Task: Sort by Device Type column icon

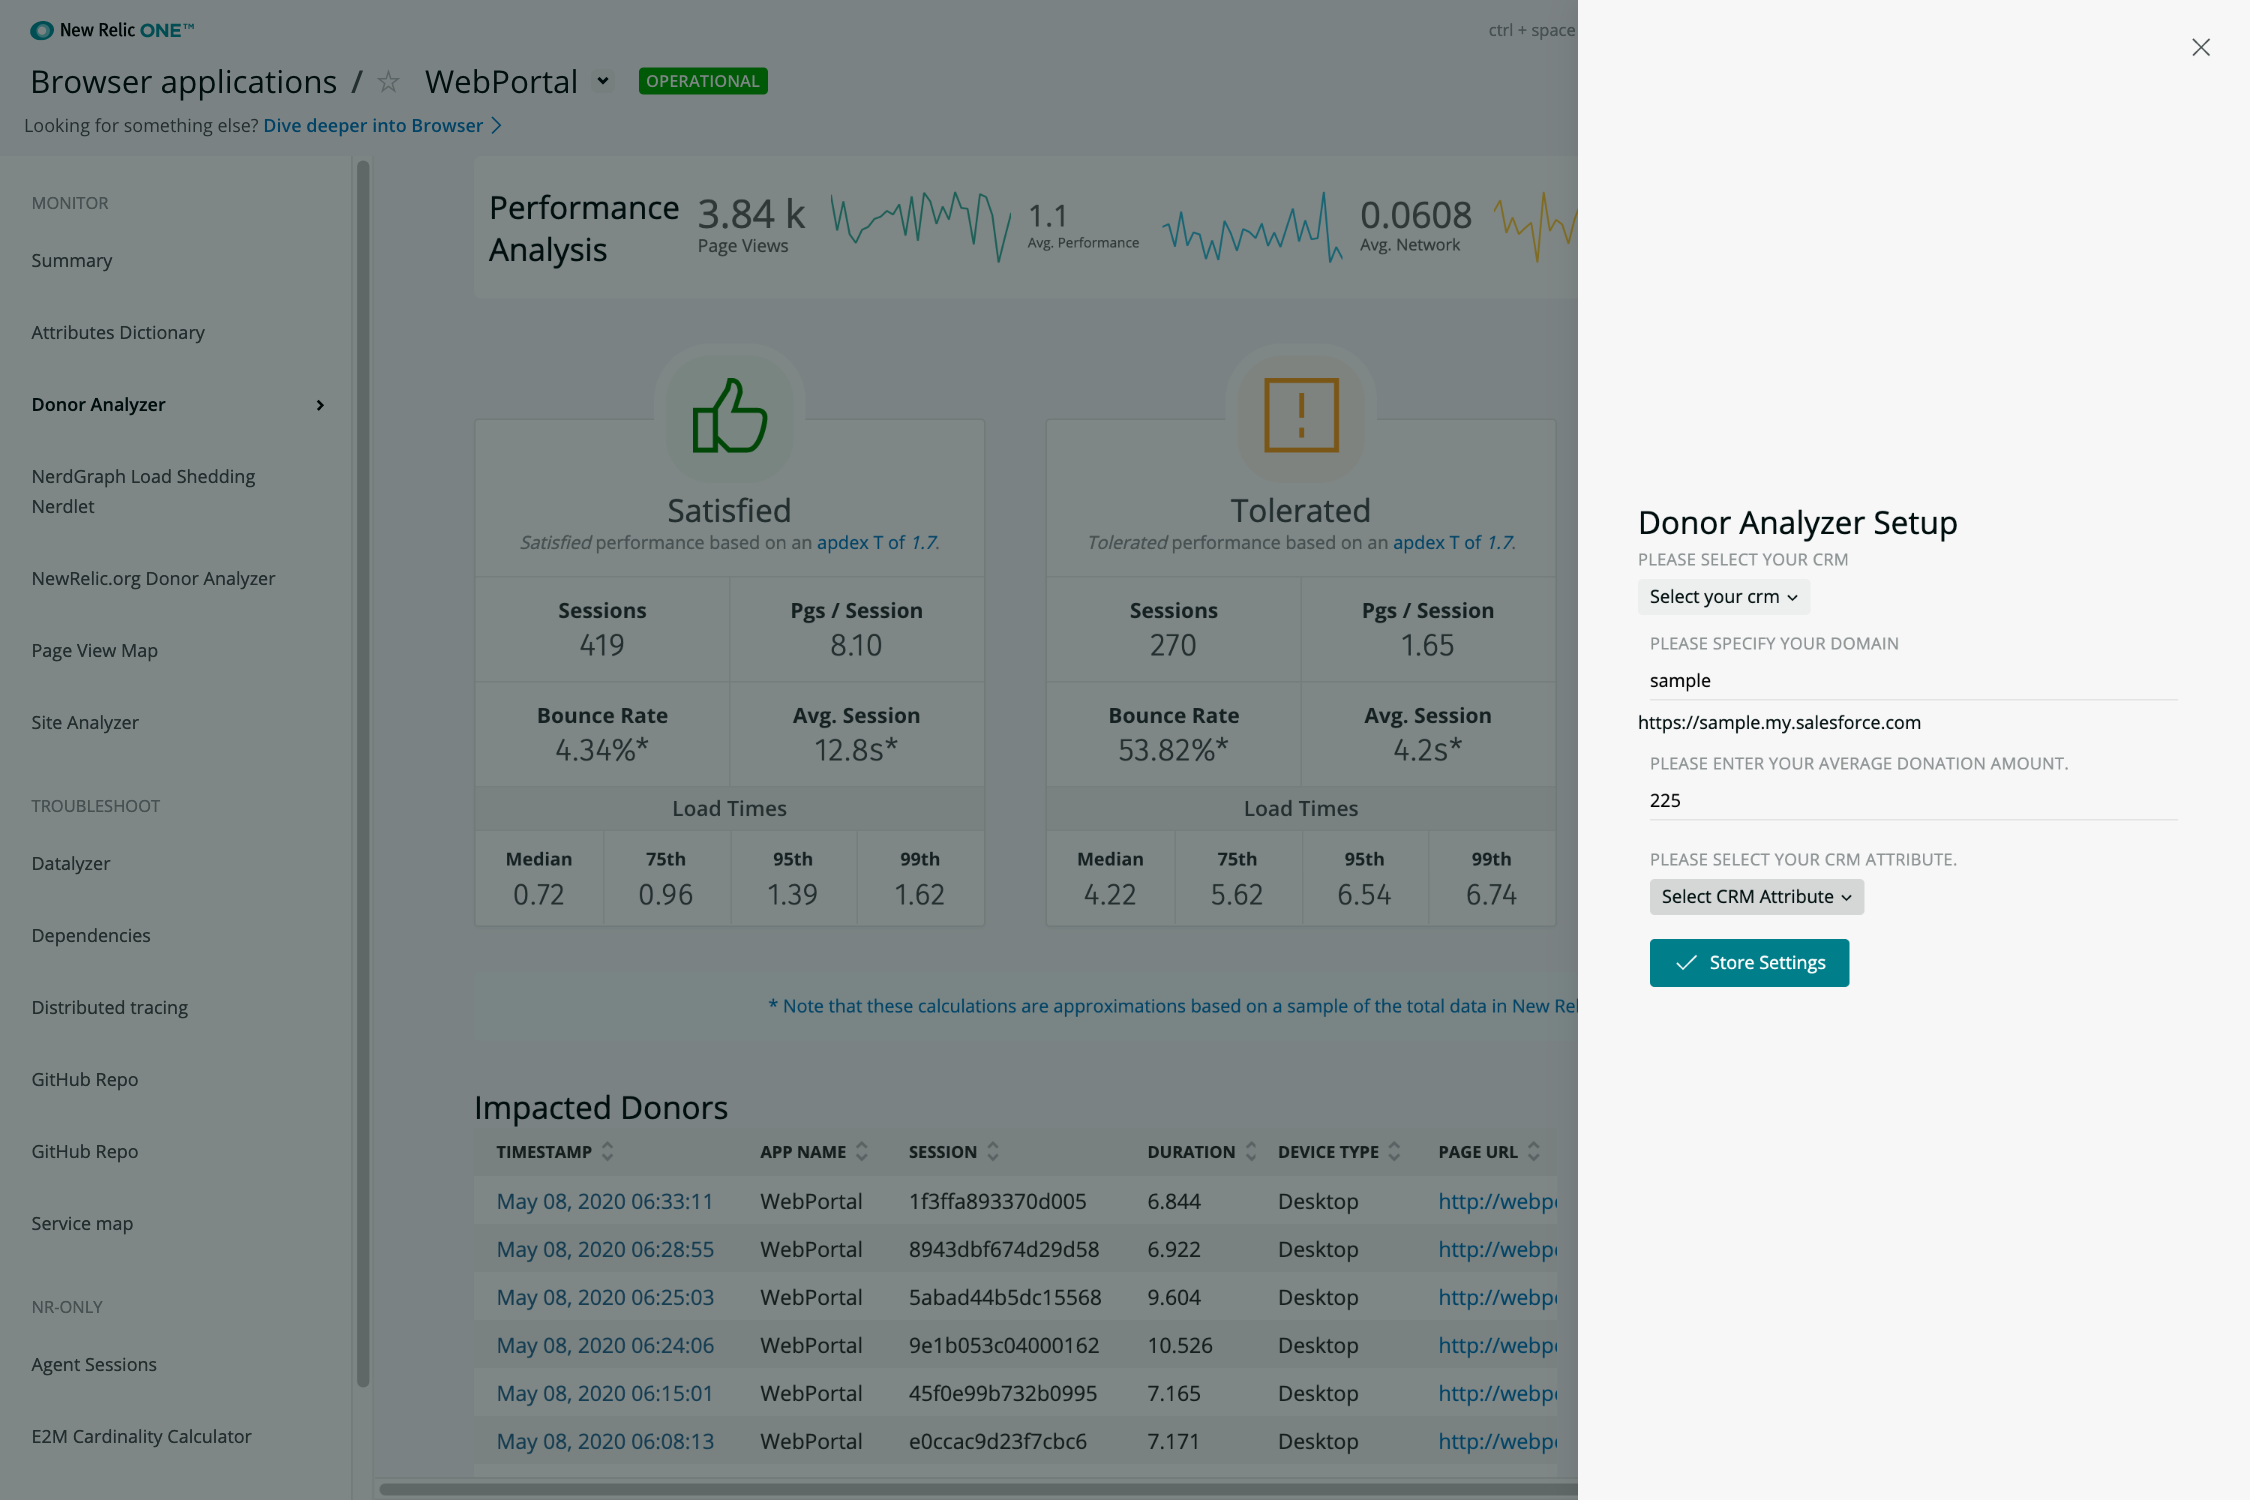Action: (1394, 1151)
